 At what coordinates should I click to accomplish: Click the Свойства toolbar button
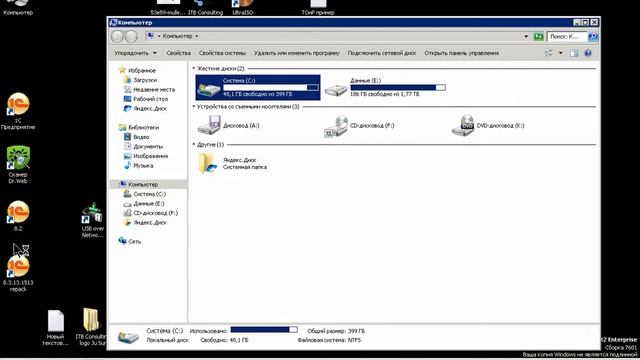point(178,53)
